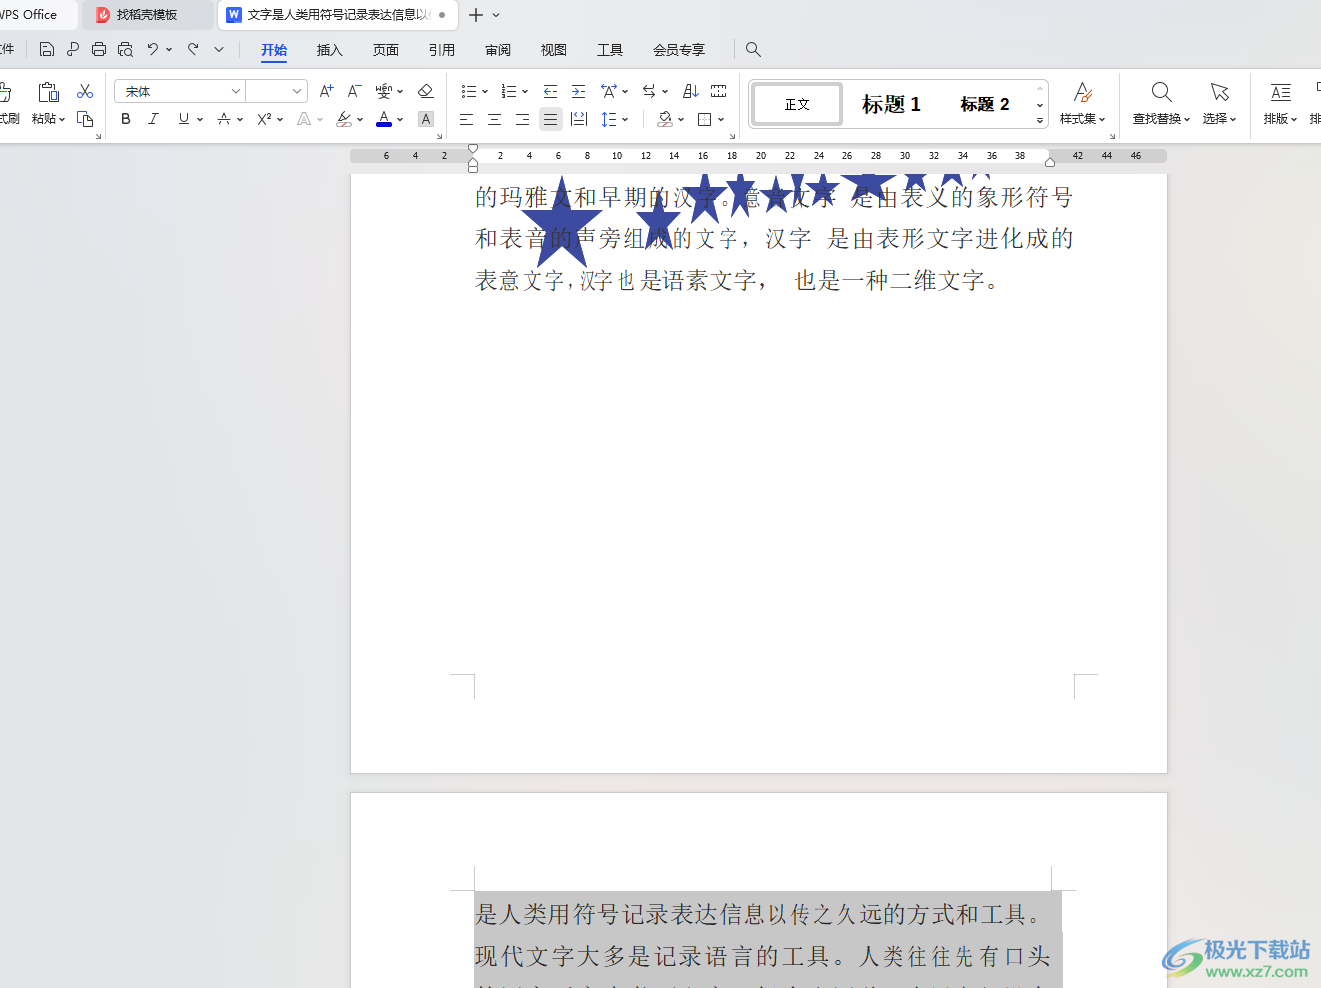Apply the 标题 2 heading style
Viewport: 1321px width, 988px height.
984,104
